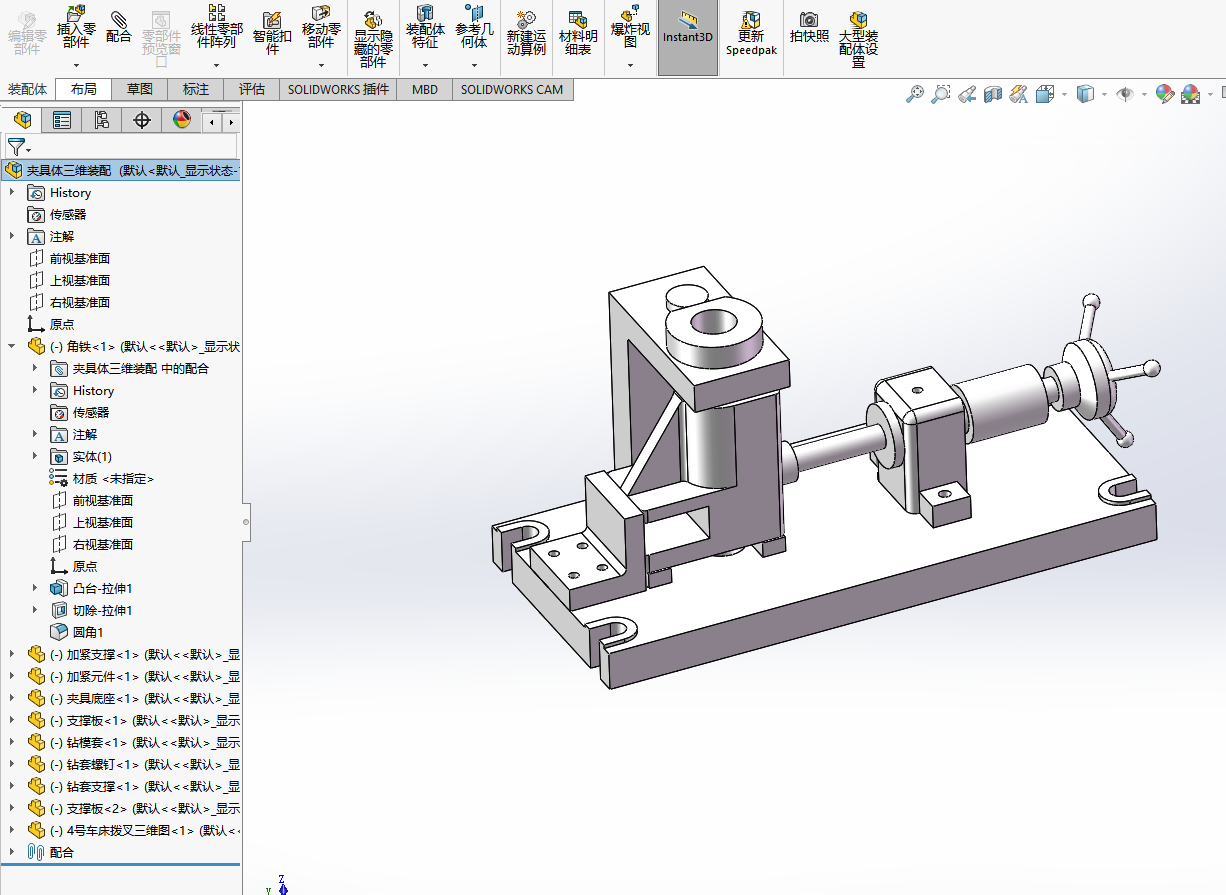Open the SOLIDWORKS CAM tab
Viewport: 1226px width, 895px height.
click(x=512, y=89)
